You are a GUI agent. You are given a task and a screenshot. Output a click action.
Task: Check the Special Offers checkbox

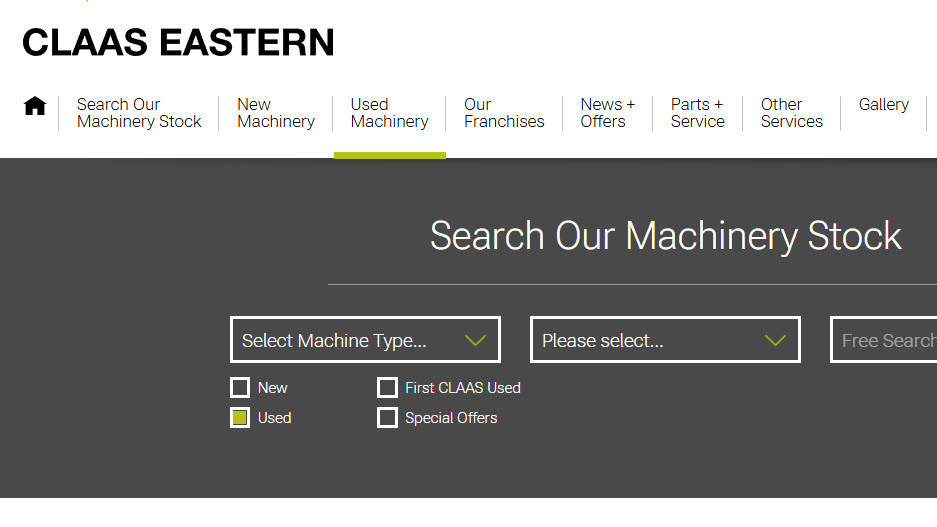(x=387, y=418)
